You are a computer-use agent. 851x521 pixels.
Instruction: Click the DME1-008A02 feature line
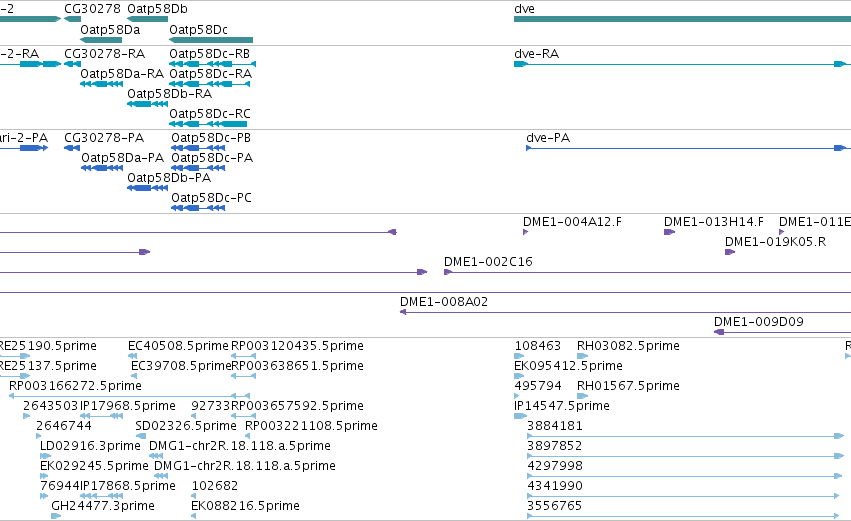coord(625,312)
